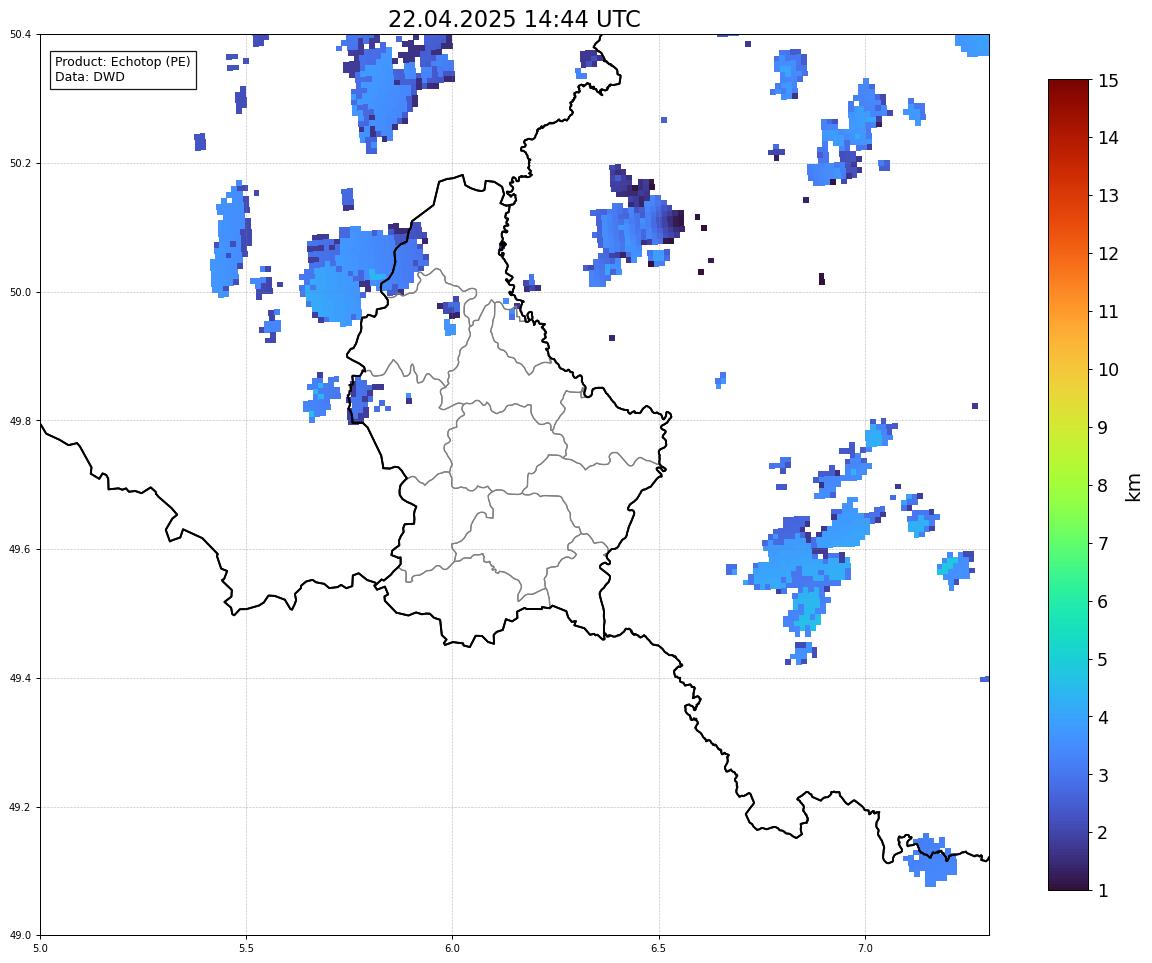Click the colorbar label '2'
The height and width of the screenshot is (963, 1152).
1103,833
